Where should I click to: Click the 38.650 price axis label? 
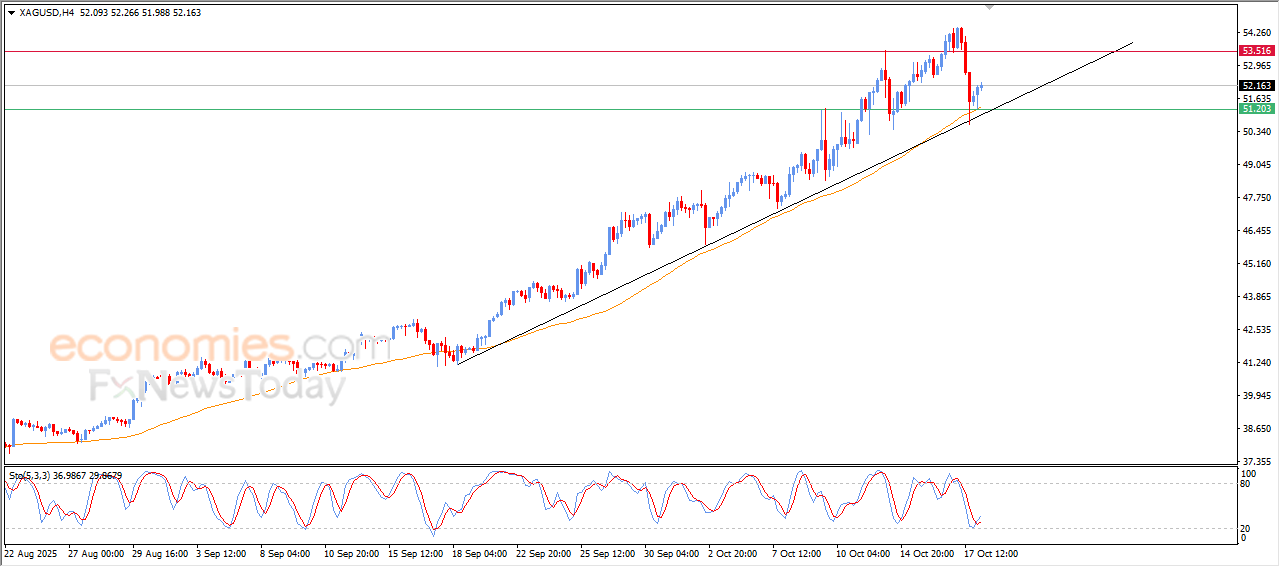pyautogui.click(x=1255, y=429)
